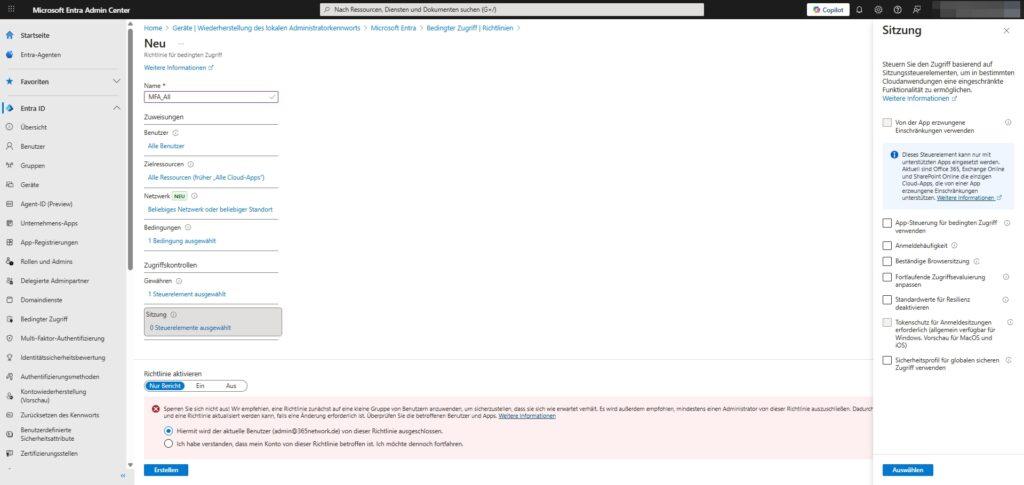Check Fortlaufende Zugriffsevaluierung anpassen
Viewport: 1024px width, 485px height.
pos(887,277)
